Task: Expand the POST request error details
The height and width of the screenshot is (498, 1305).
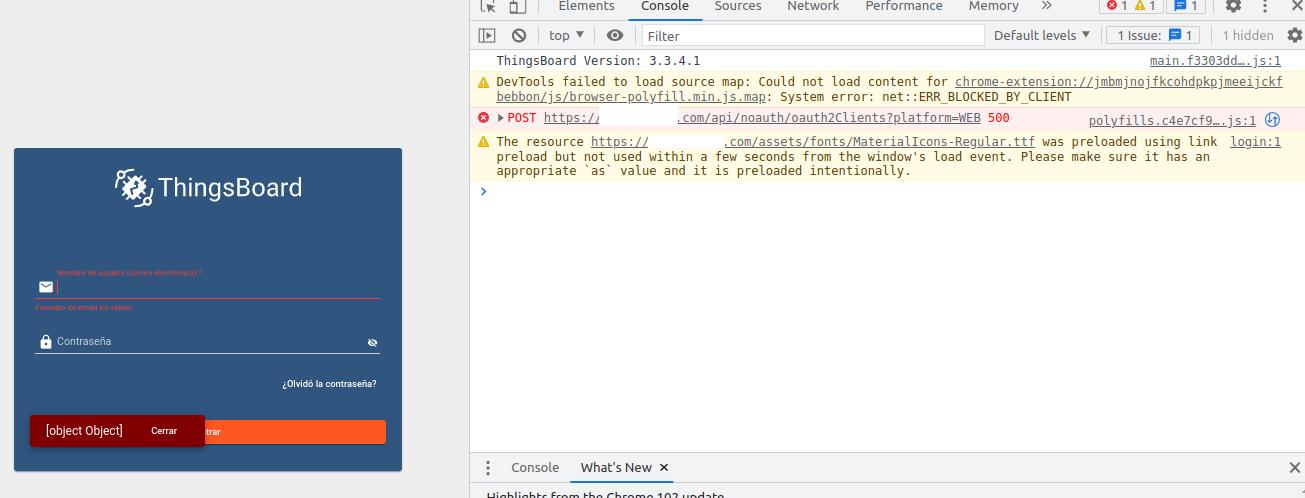Action: coord(501,118)
